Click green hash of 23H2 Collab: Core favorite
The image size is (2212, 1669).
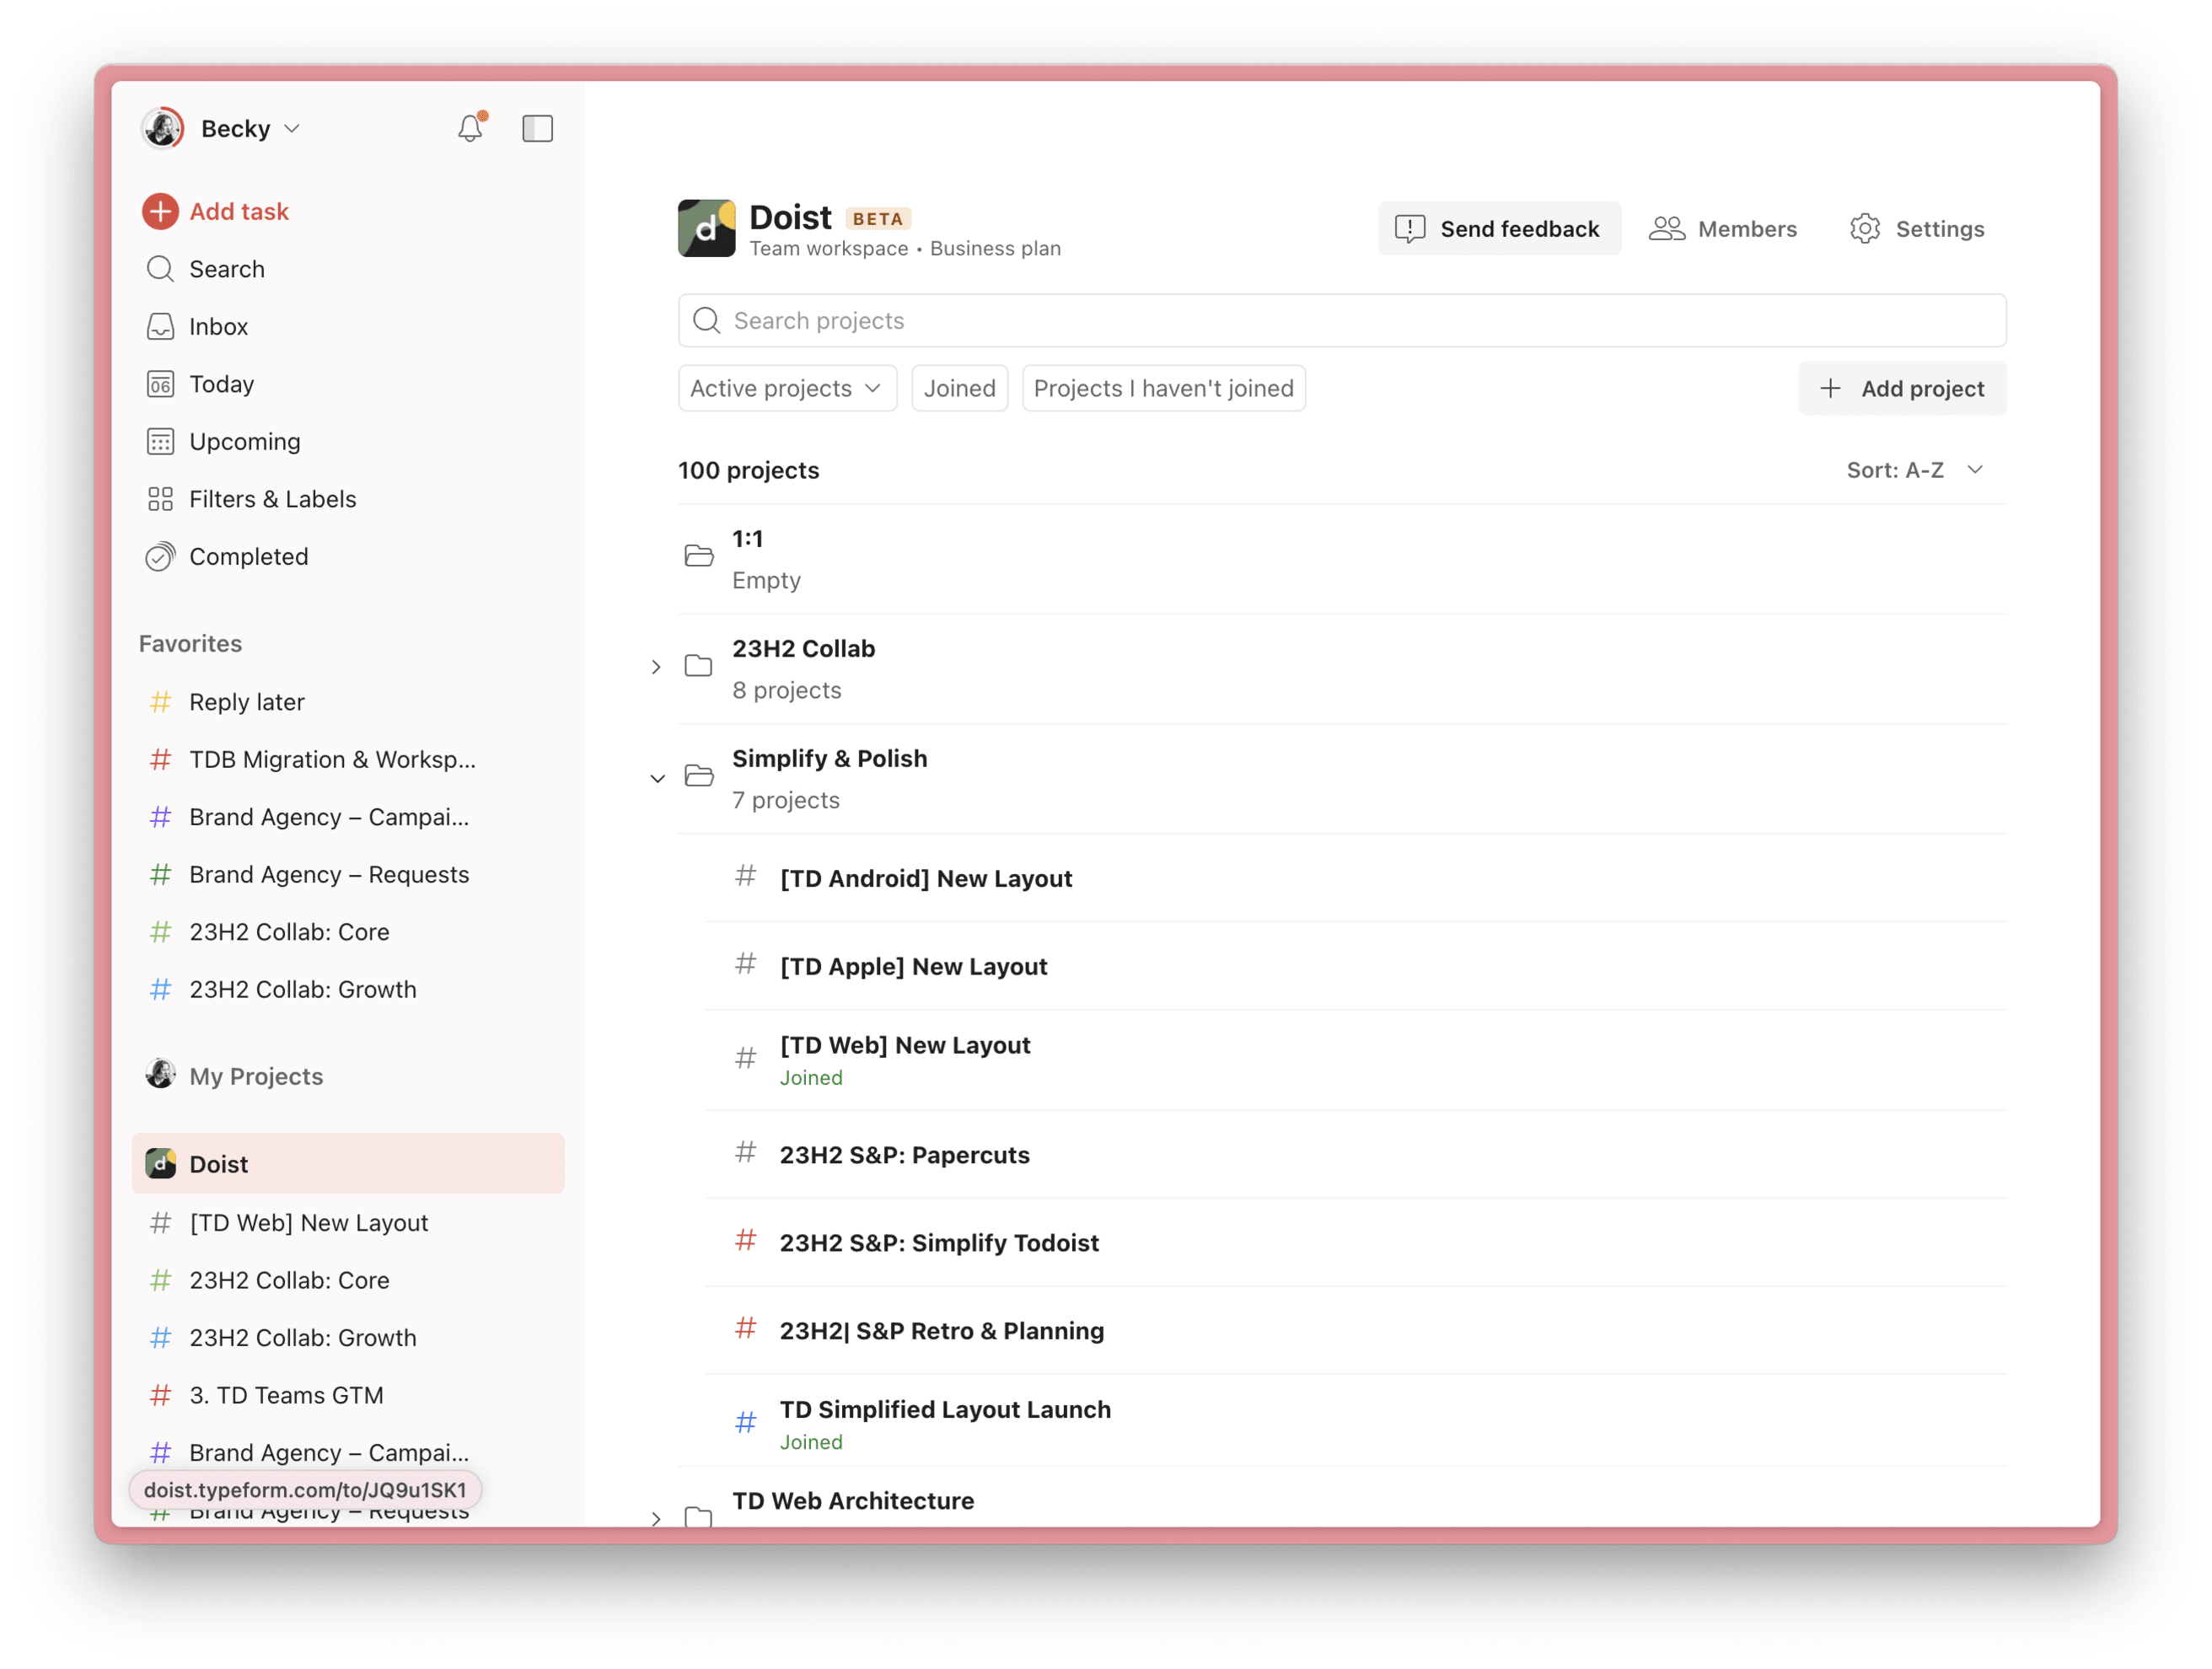pos(160,932)
